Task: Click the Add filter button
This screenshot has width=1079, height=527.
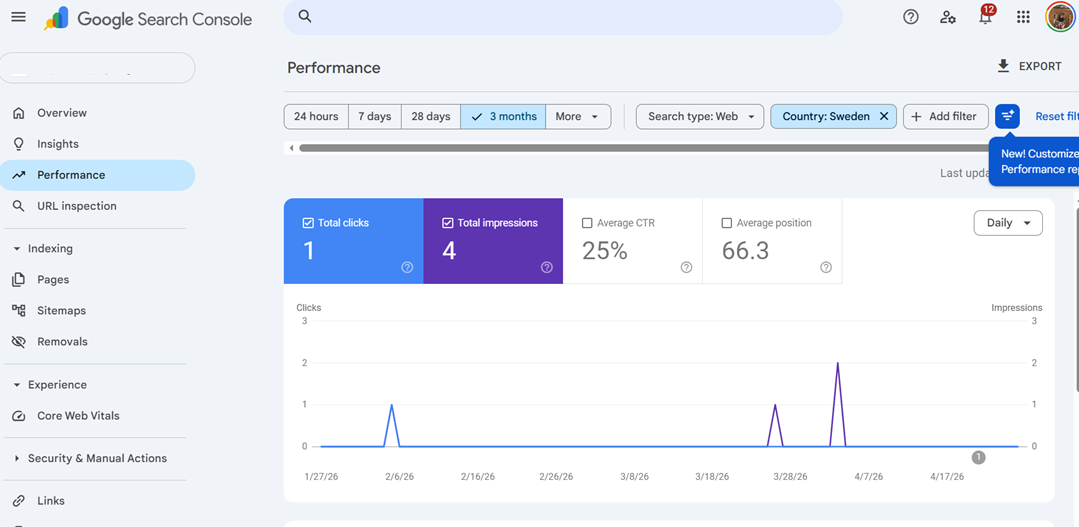Action: tap(946, 116)
